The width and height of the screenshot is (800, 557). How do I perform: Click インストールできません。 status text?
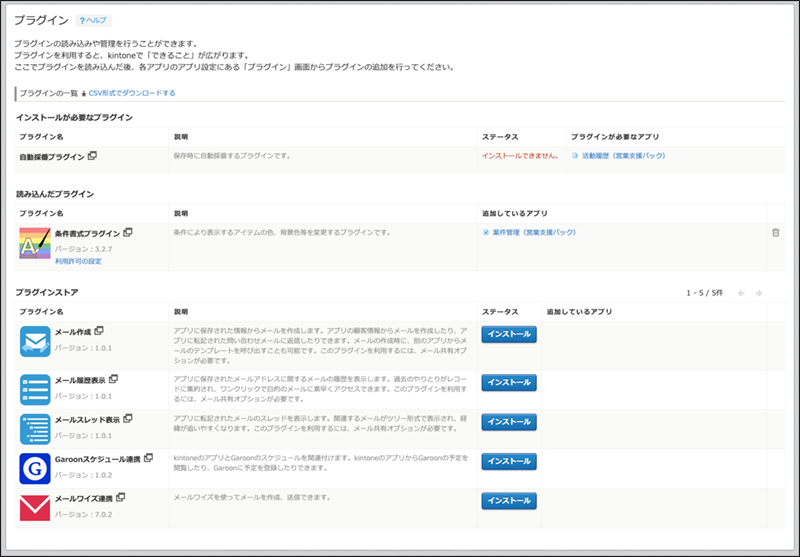click(520, 156)
